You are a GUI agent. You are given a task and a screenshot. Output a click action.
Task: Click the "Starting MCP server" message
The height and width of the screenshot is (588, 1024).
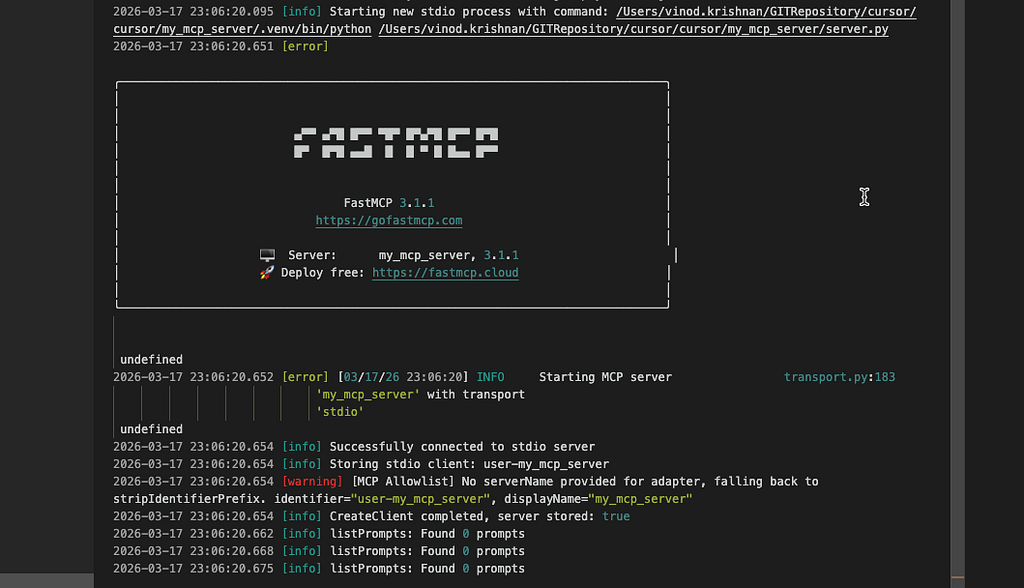click(605, 377)
